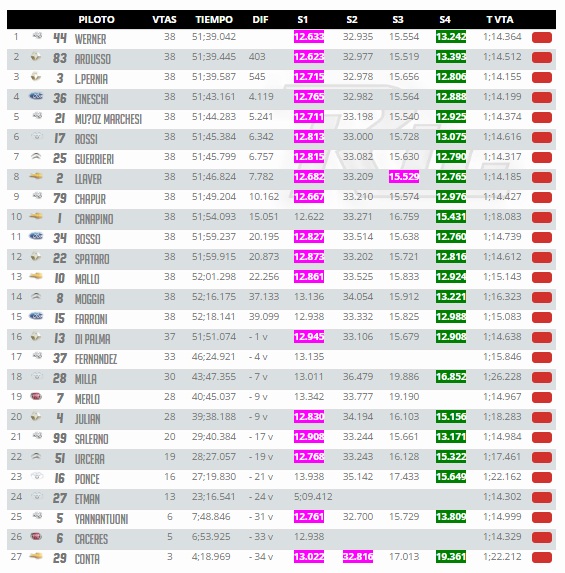Click the Chevrolet logo beside Llaver
This screenshot has height=573, width=565.
(36, 177)
